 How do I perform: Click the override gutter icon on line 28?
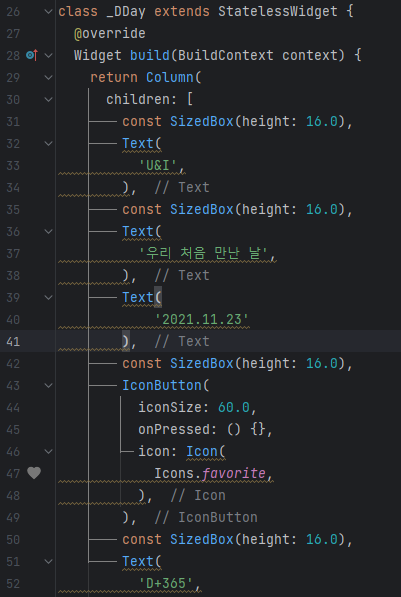(32, 56)
